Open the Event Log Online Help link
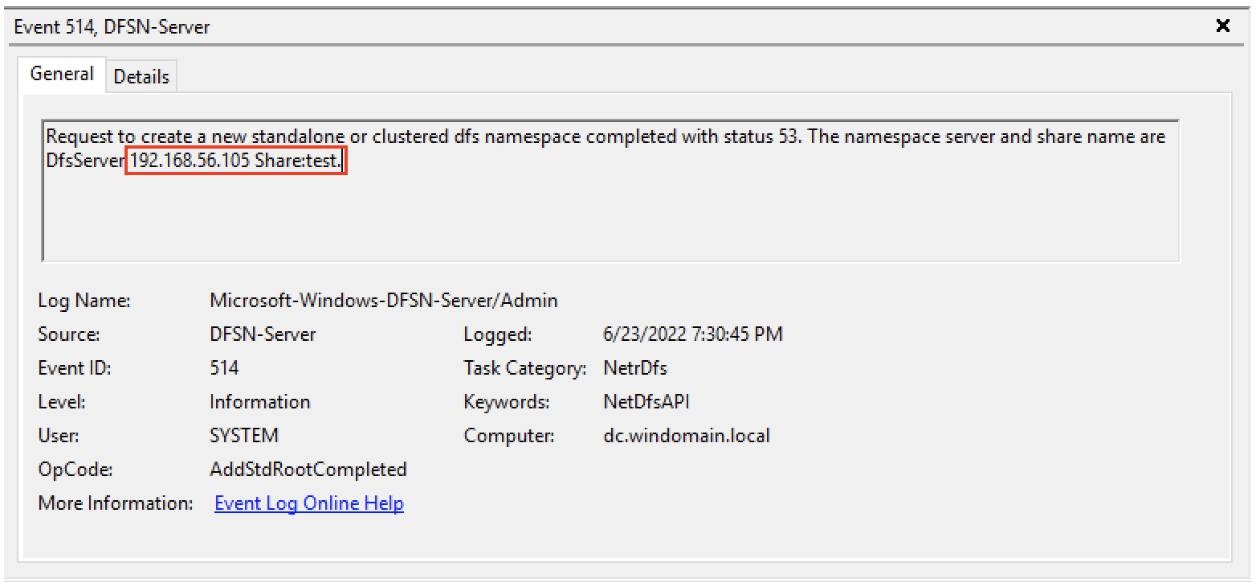This screenshot has width=1260, height=588. pos(309,503)
